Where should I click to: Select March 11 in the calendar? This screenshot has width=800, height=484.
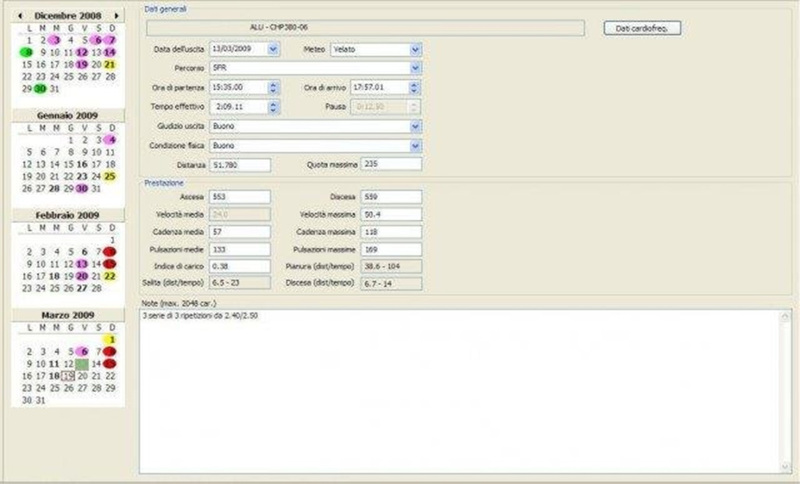point(54,364)
